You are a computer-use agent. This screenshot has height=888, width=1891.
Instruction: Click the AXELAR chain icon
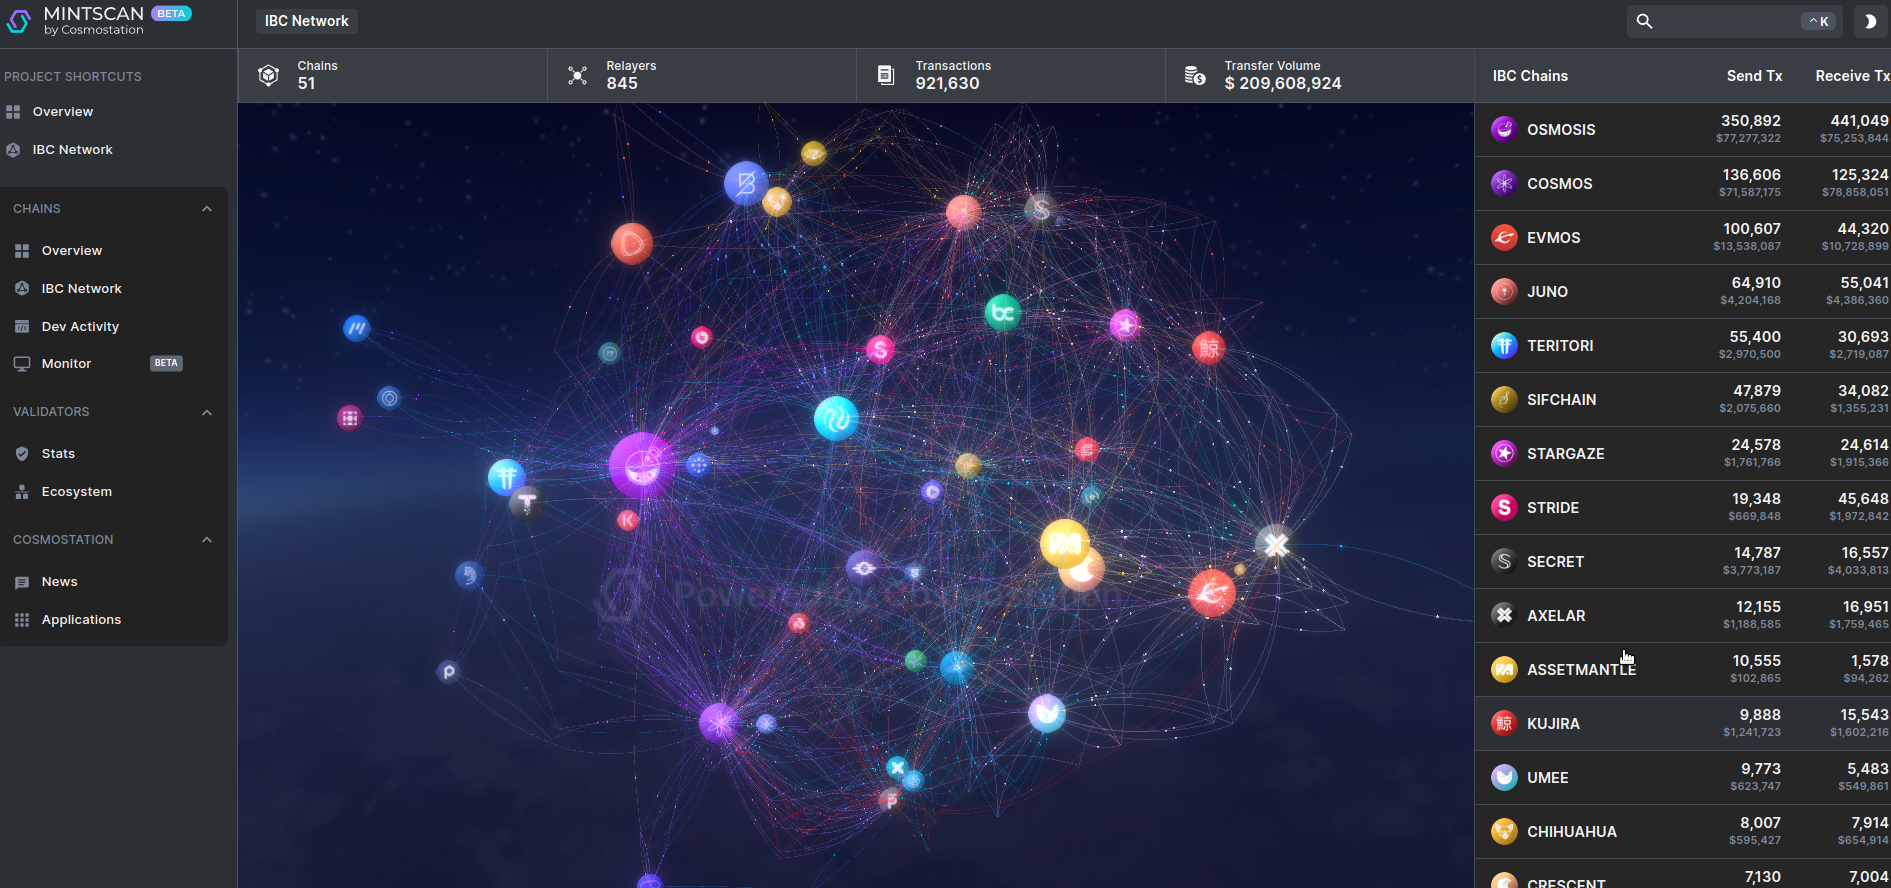click(x=1504, y=616)
